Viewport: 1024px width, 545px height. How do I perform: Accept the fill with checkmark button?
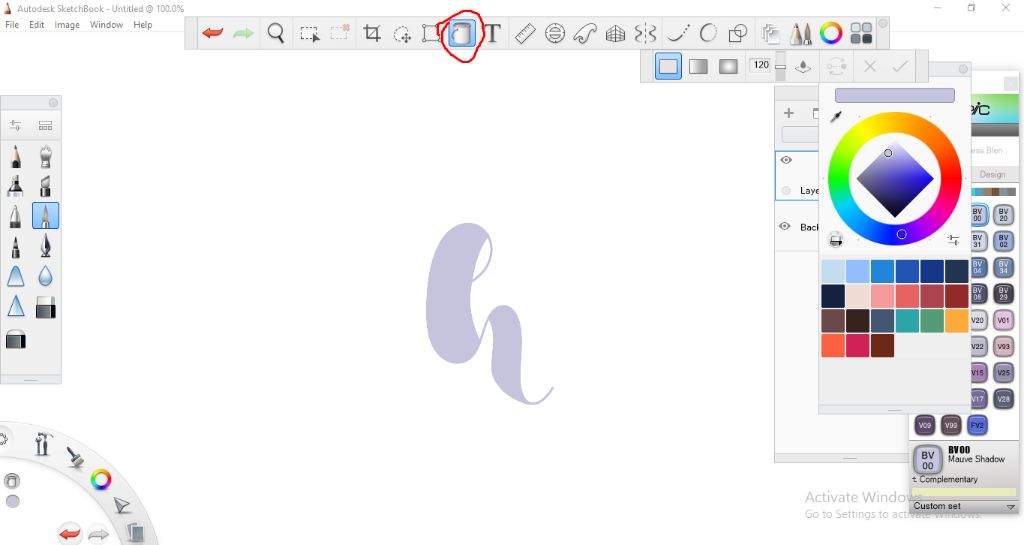pyautogui.click(x=900, y=66)
